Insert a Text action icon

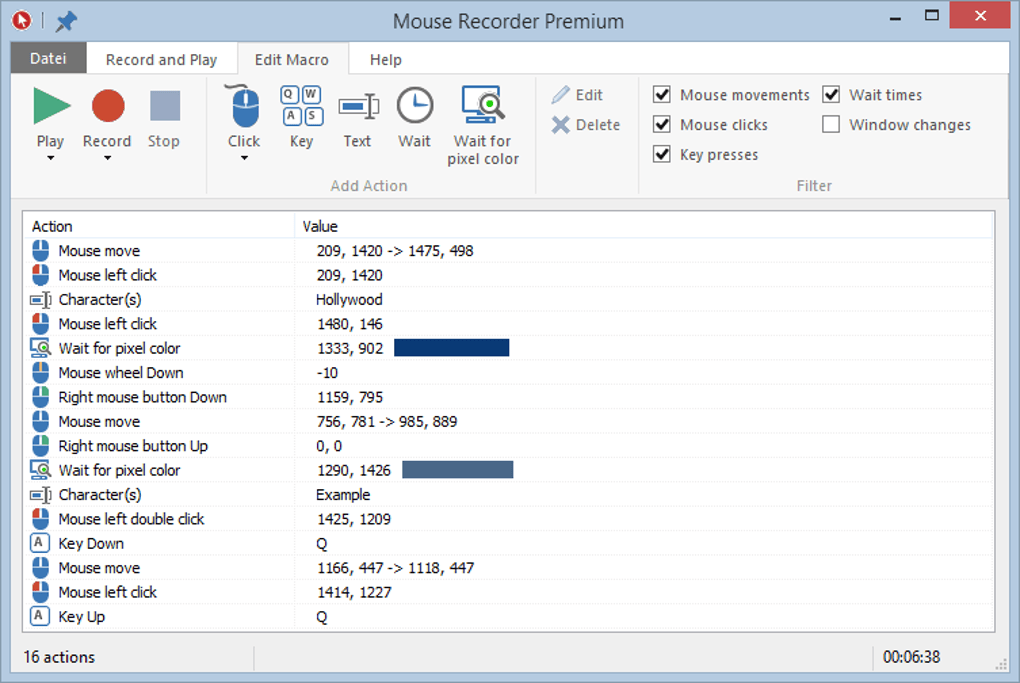click(x=357, y=105)
